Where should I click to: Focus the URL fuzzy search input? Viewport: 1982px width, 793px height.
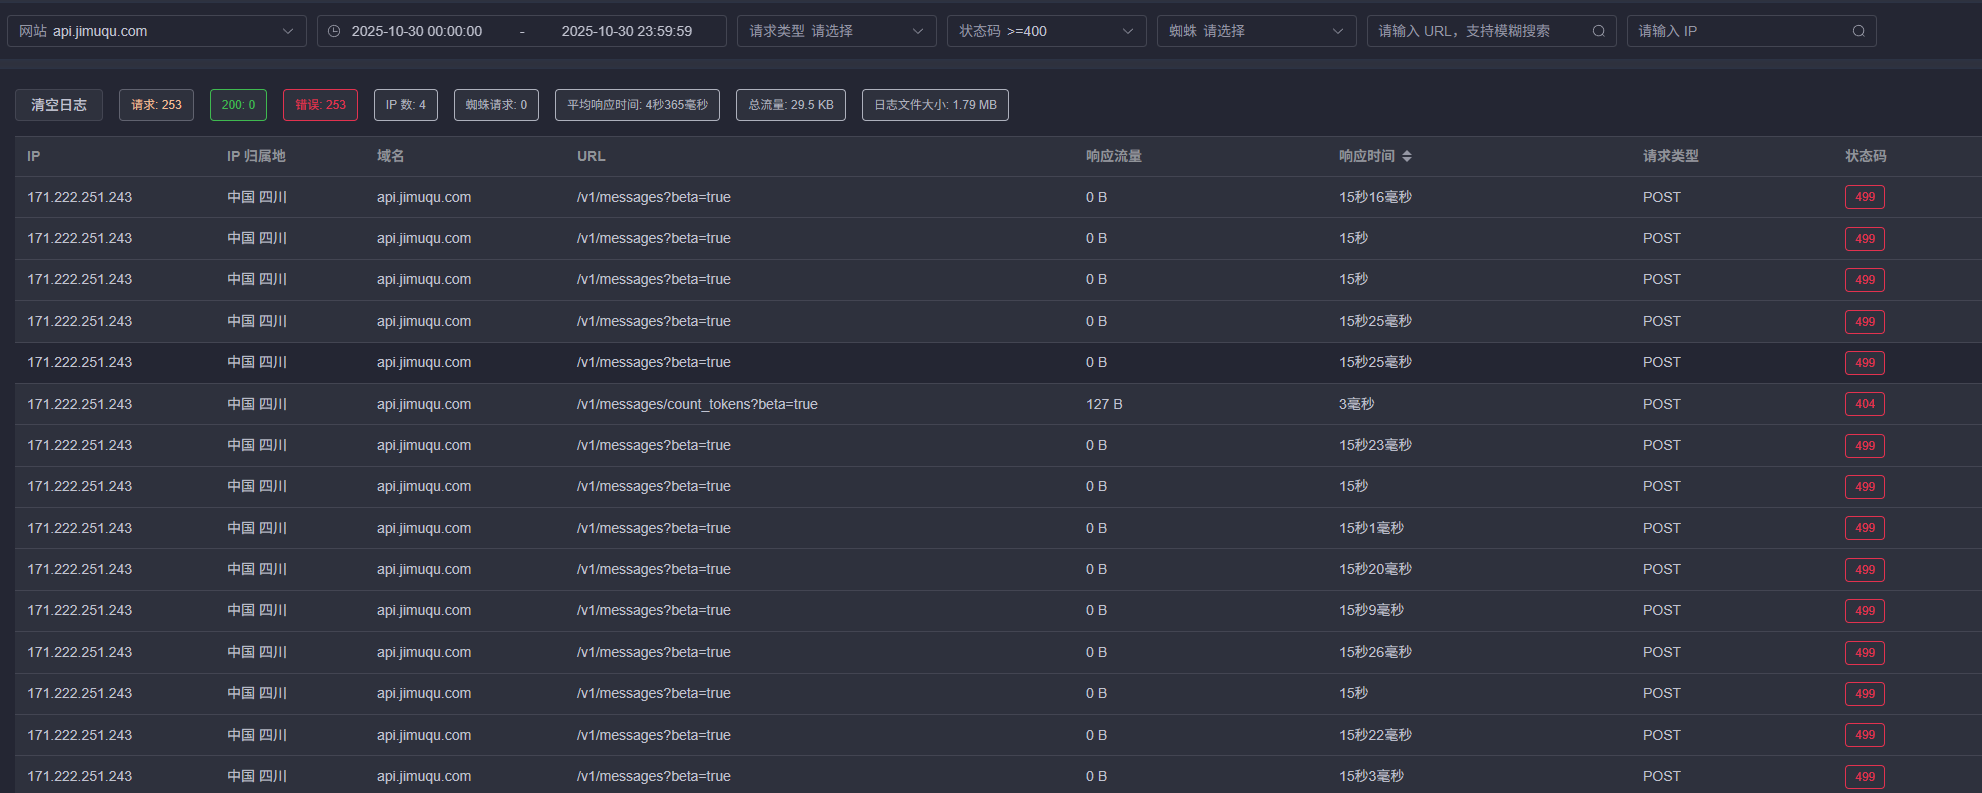click(x=1478, y=31)
